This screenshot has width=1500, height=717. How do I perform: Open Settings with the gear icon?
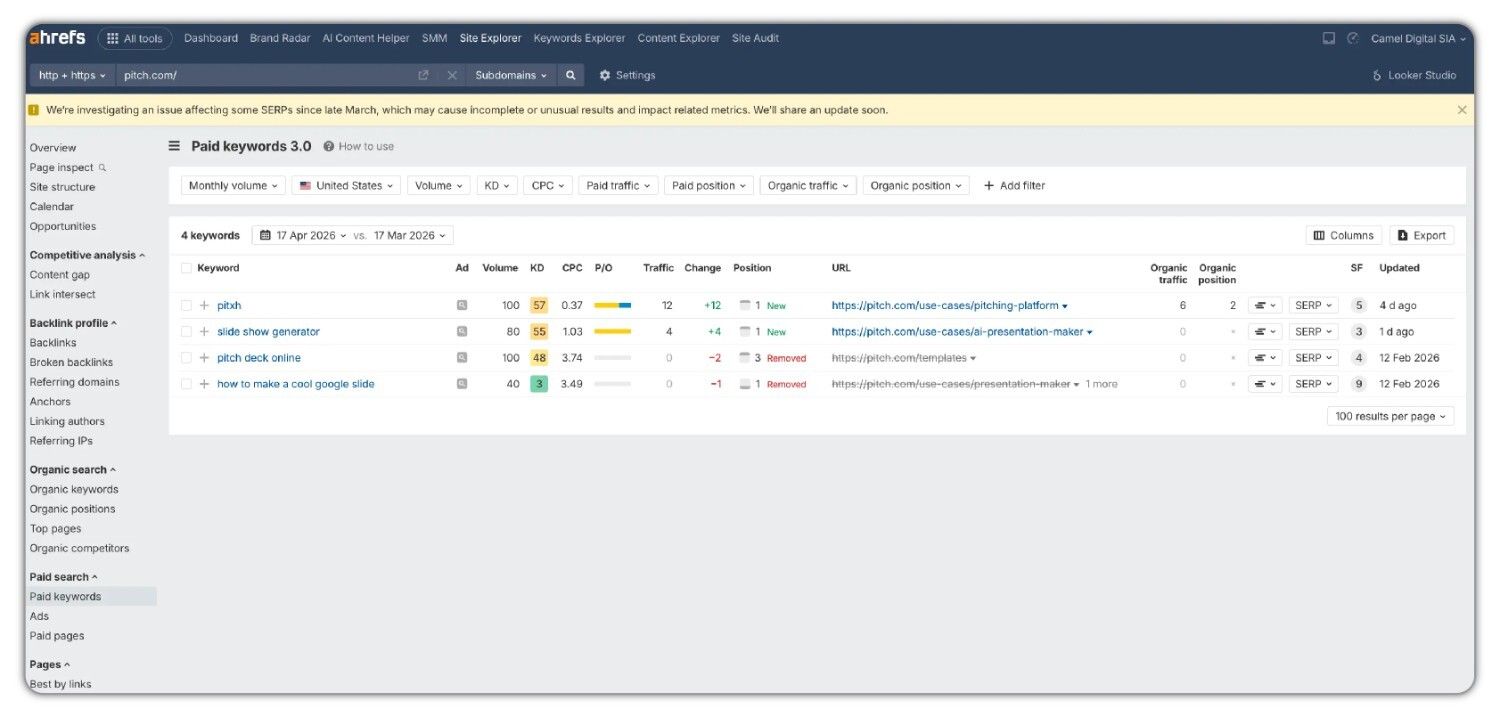(x=627, y=75)
